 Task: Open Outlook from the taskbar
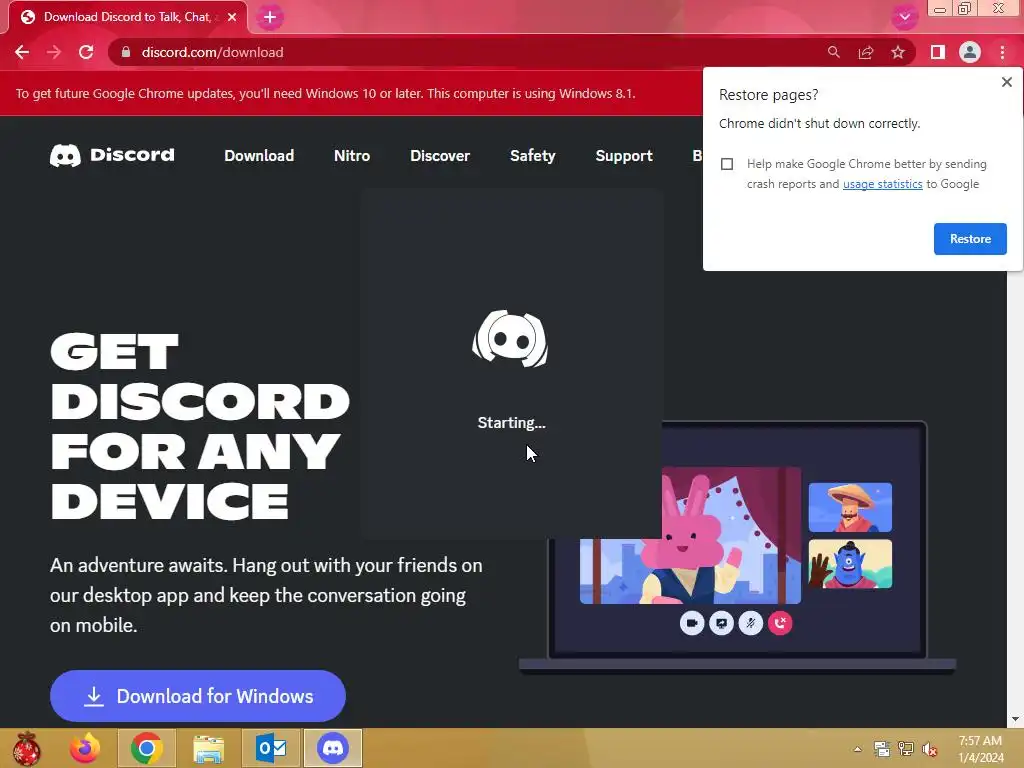tap(270, 748)
